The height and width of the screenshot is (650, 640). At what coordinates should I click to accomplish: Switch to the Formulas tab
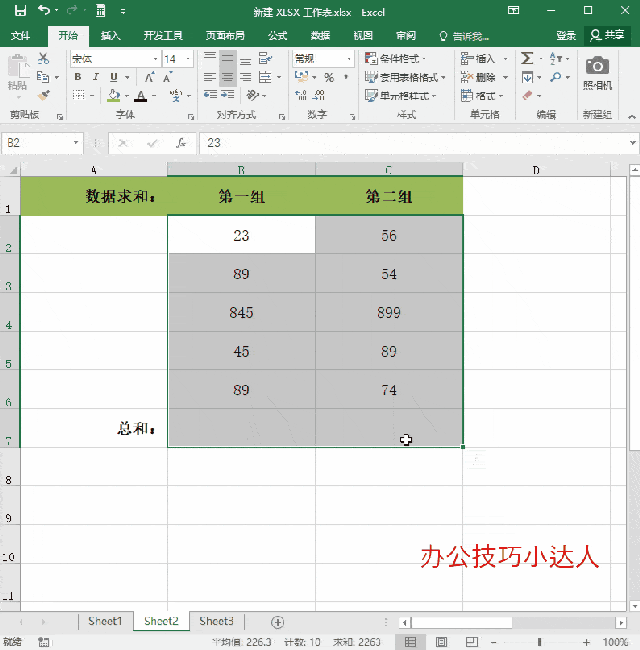click(277, 36)
